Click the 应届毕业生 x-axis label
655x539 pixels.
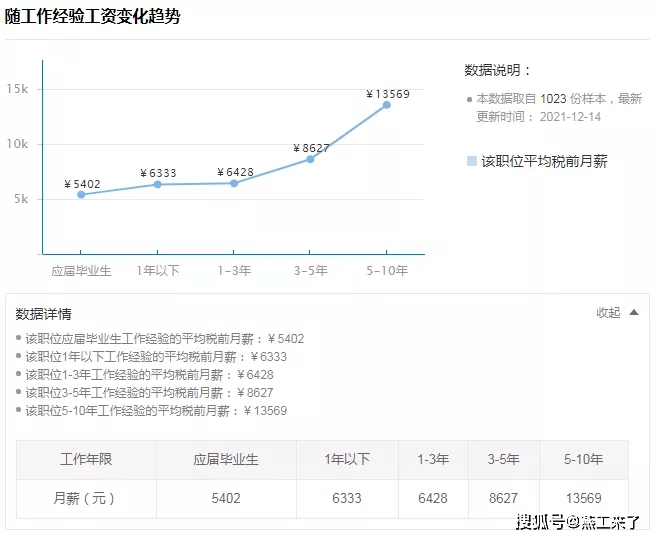click(x=81, y=270)
